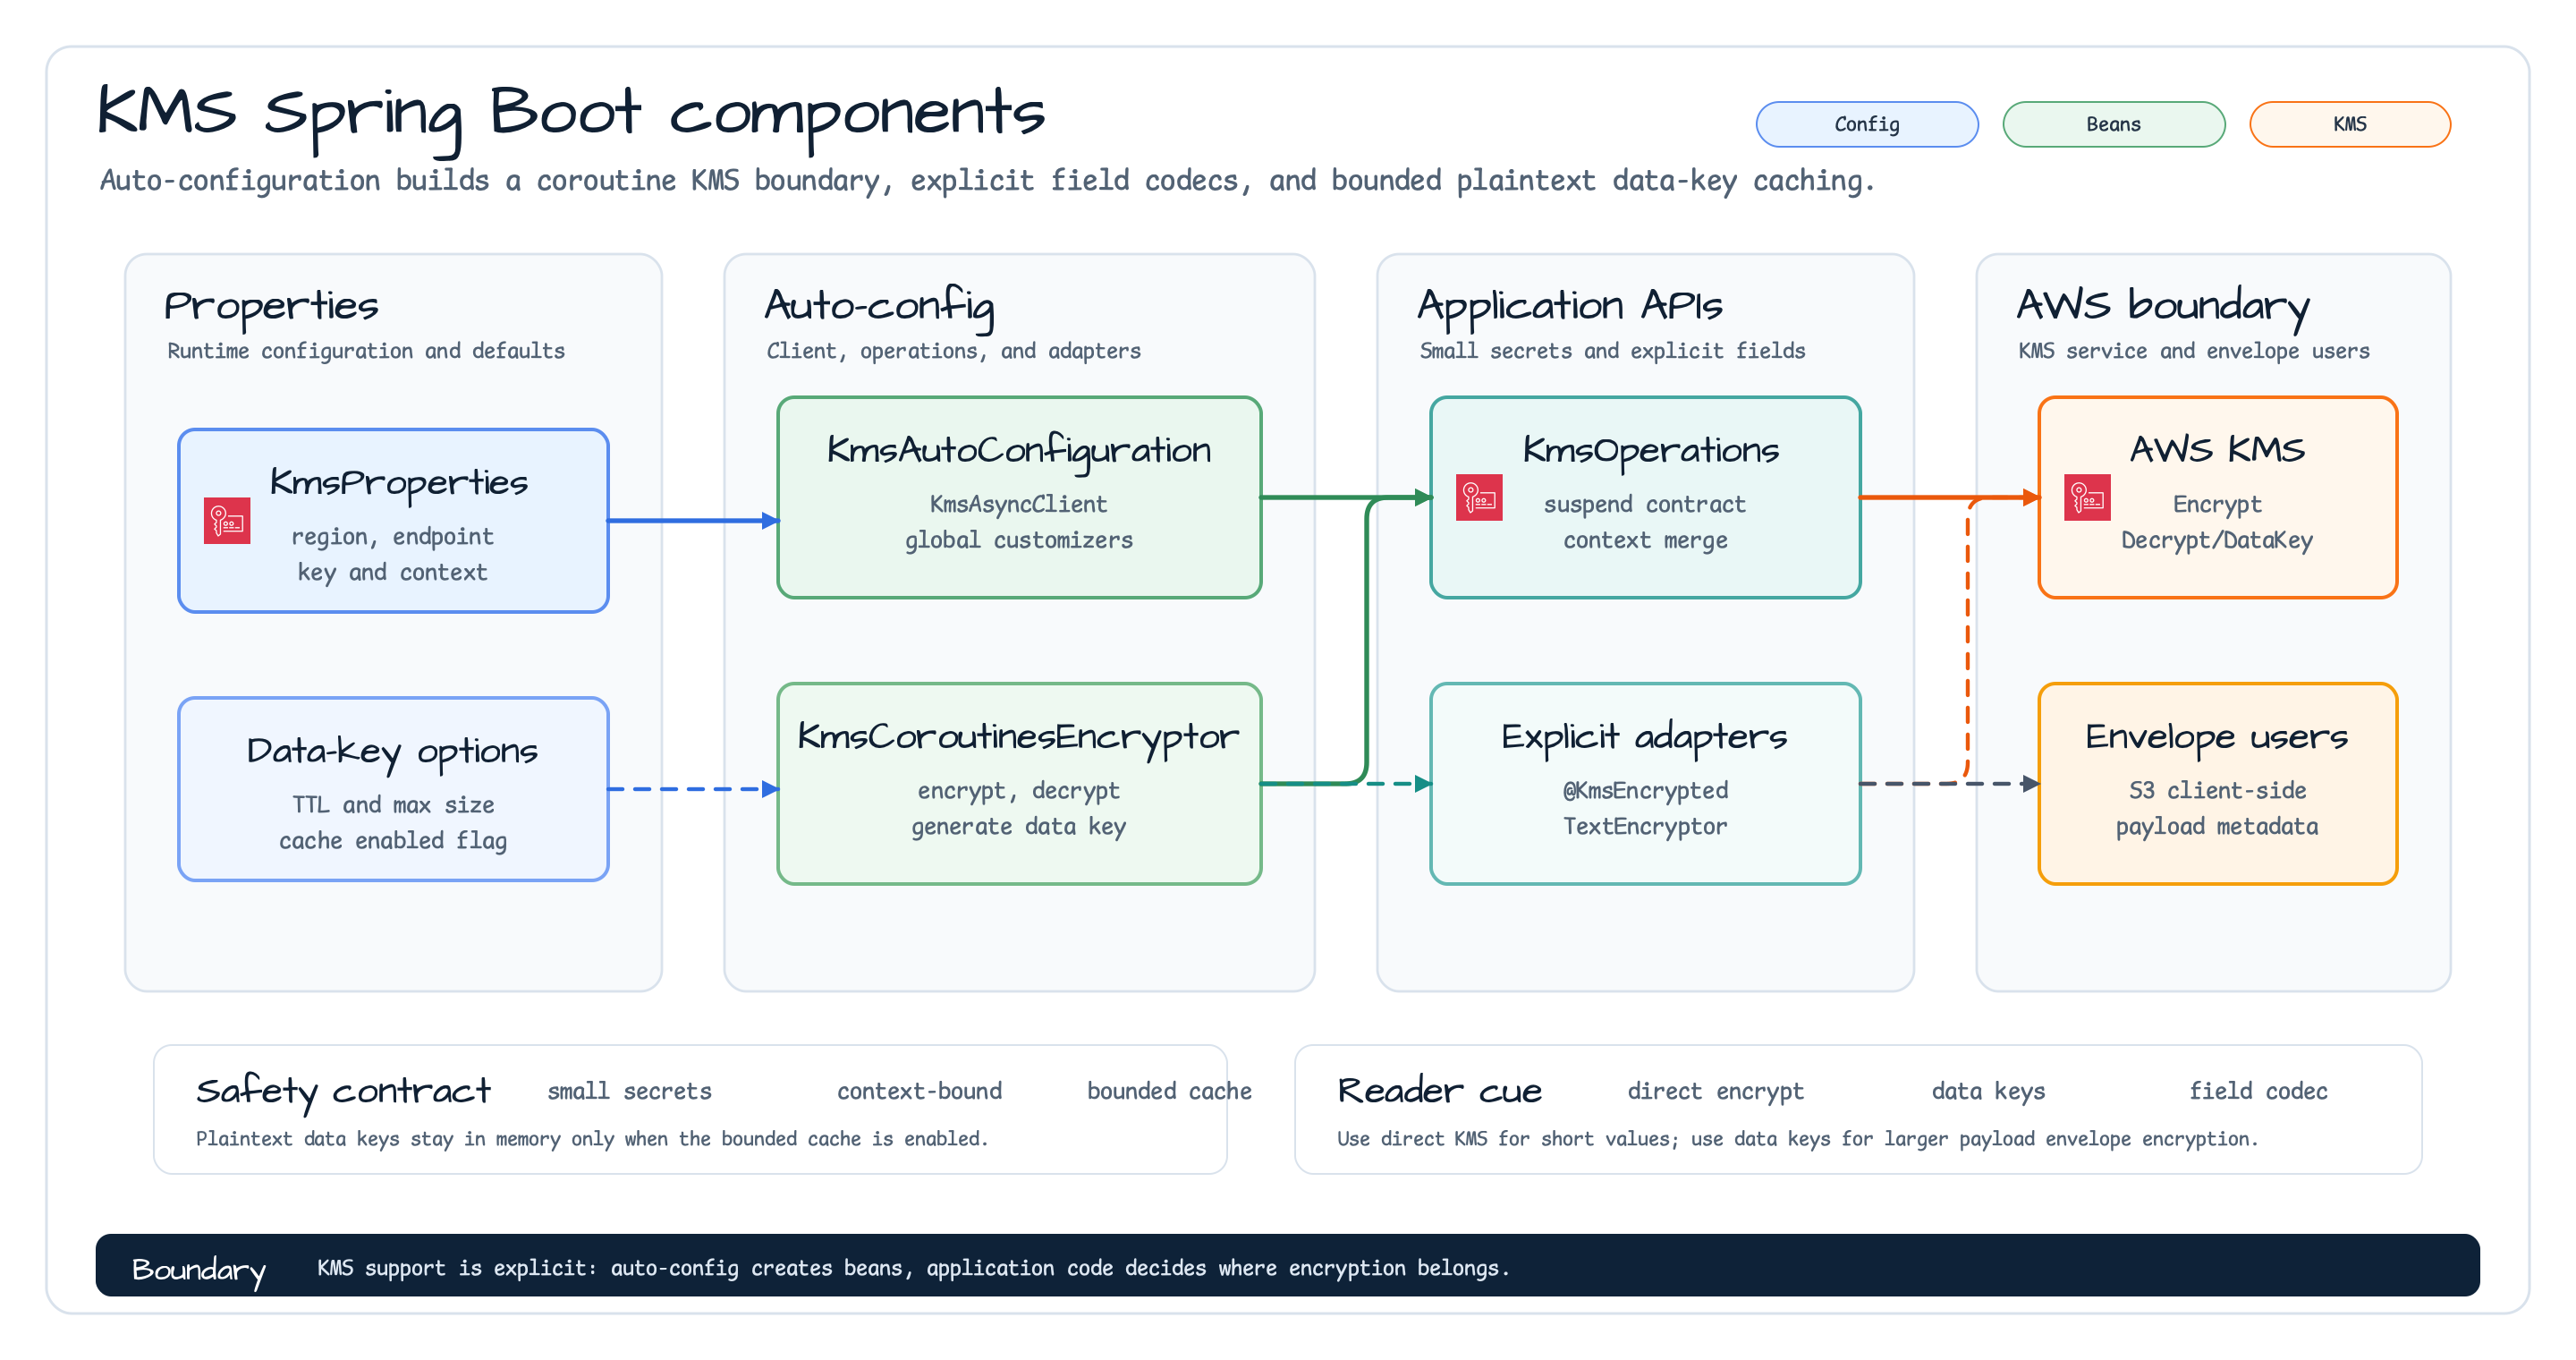Click the KmsOperations title text
The image size is (2576, 1360).
coord(1651,451)
